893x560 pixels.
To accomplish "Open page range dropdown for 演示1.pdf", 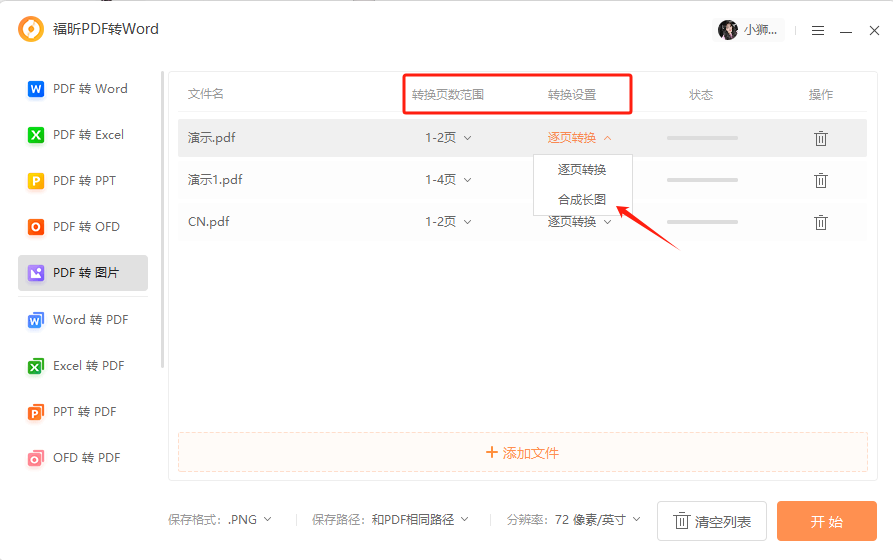I will pyautogui.click(x=448, y=180).
